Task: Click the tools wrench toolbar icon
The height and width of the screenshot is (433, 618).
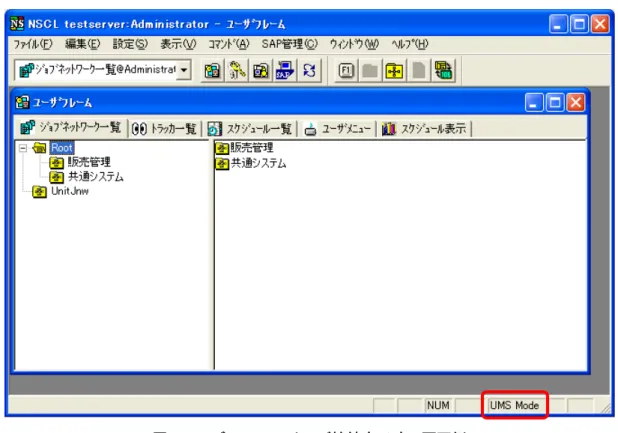Action: 236,71
